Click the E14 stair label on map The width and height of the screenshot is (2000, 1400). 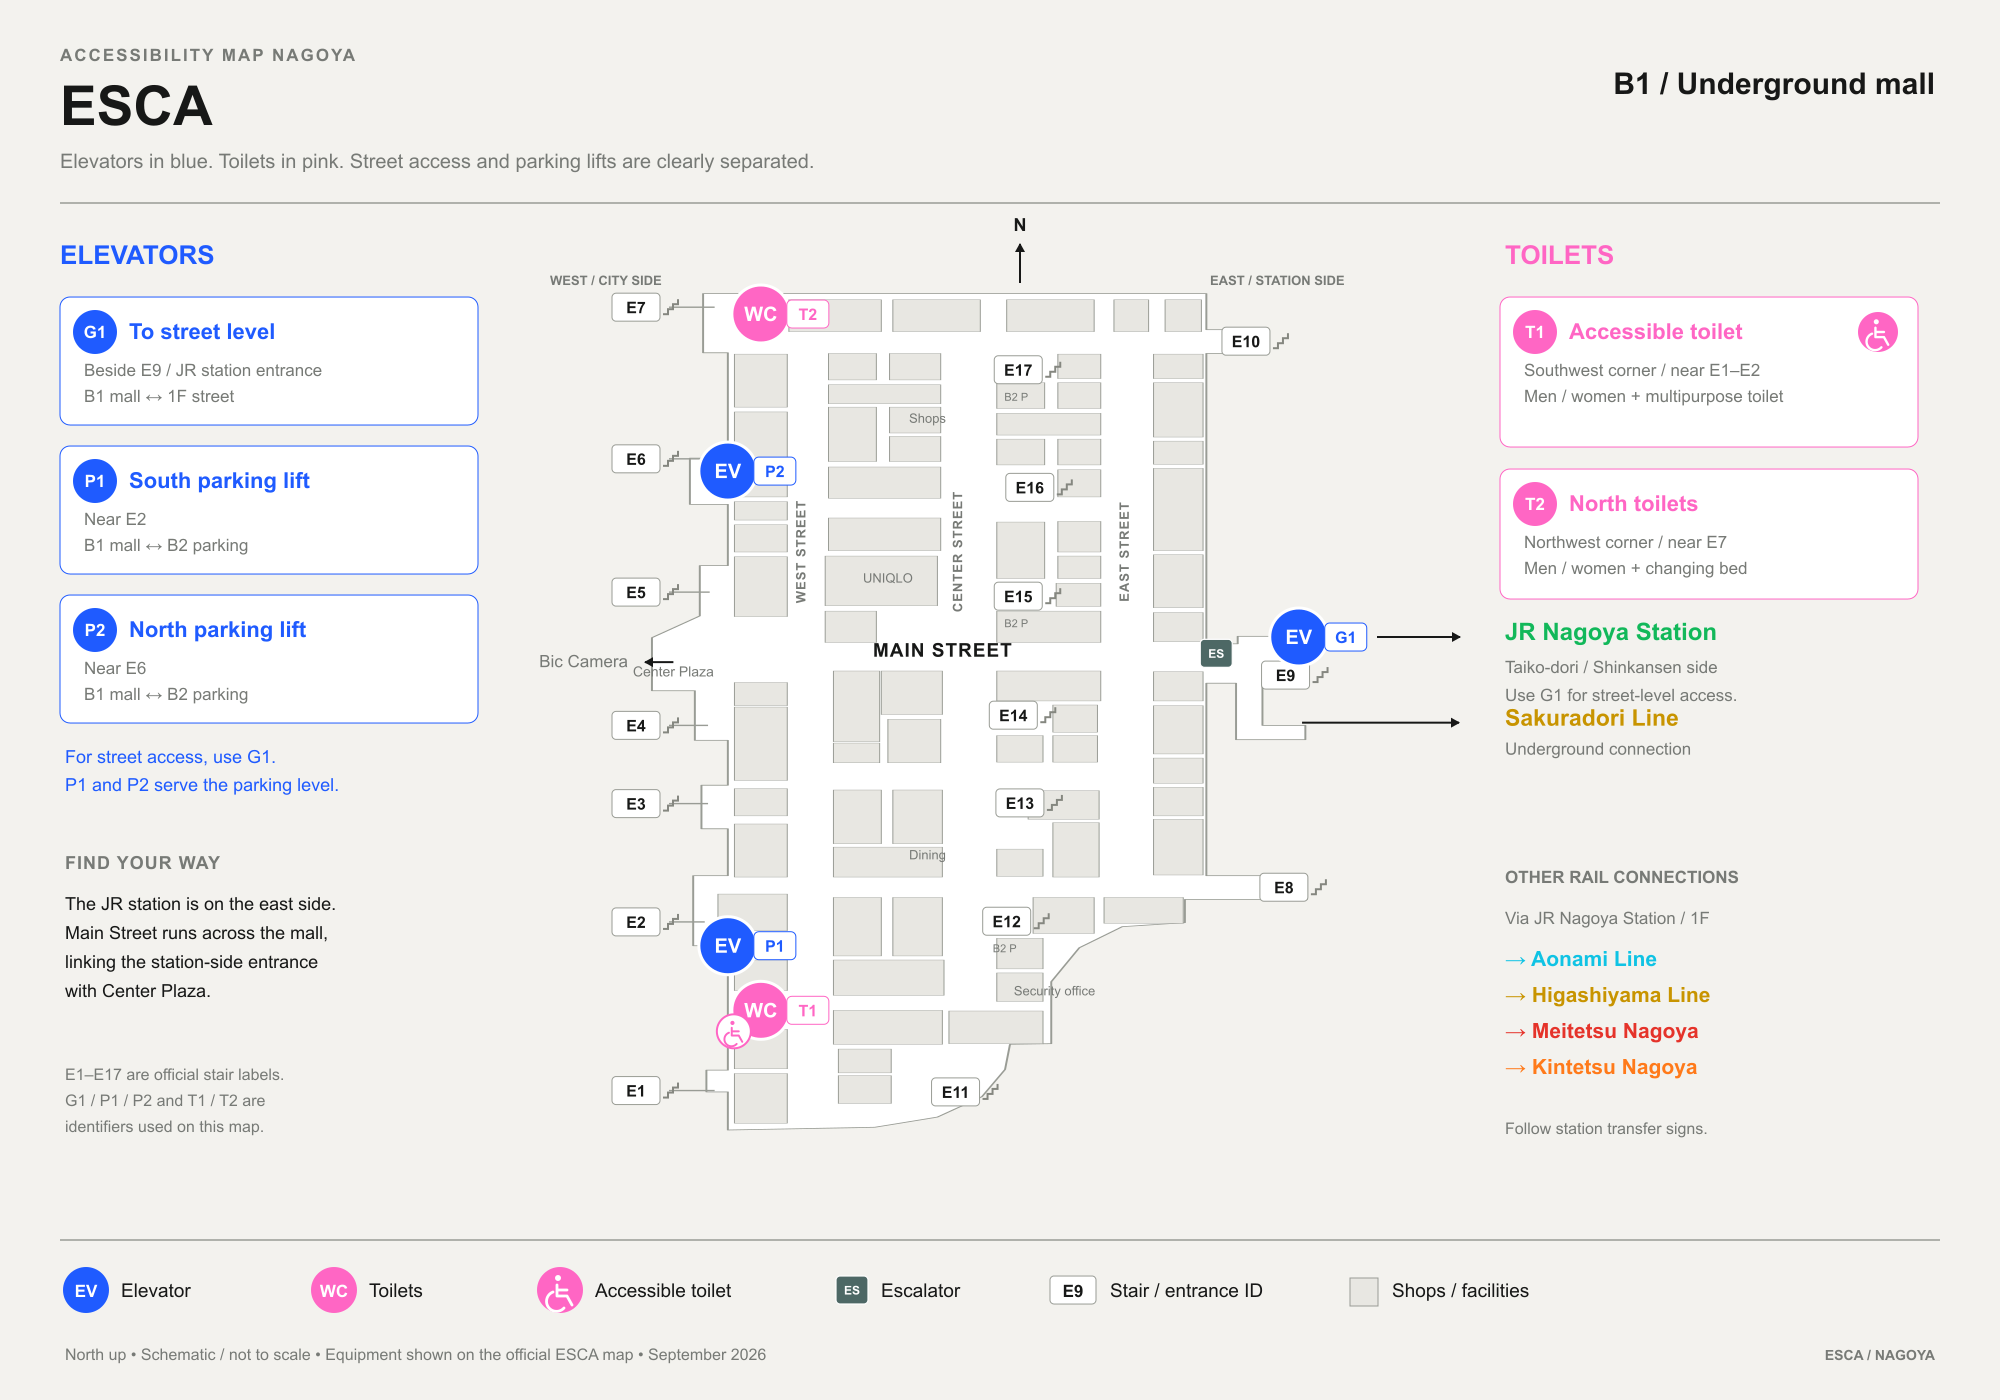click(x=1013, y=716)
